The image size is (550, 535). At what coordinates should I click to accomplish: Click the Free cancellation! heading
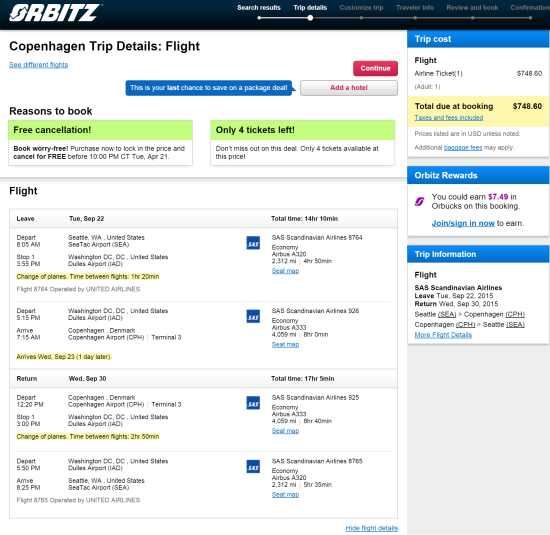(x=52, y=130)
